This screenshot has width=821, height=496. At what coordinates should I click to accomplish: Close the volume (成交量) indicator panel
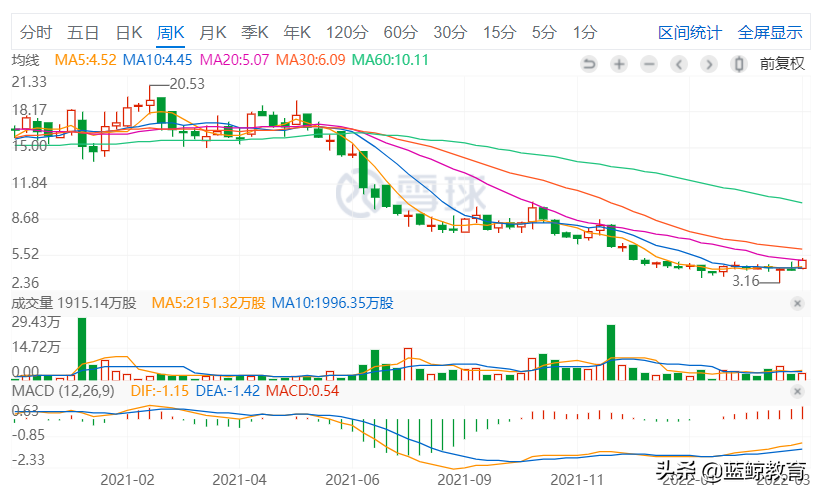tap(797, 303)
